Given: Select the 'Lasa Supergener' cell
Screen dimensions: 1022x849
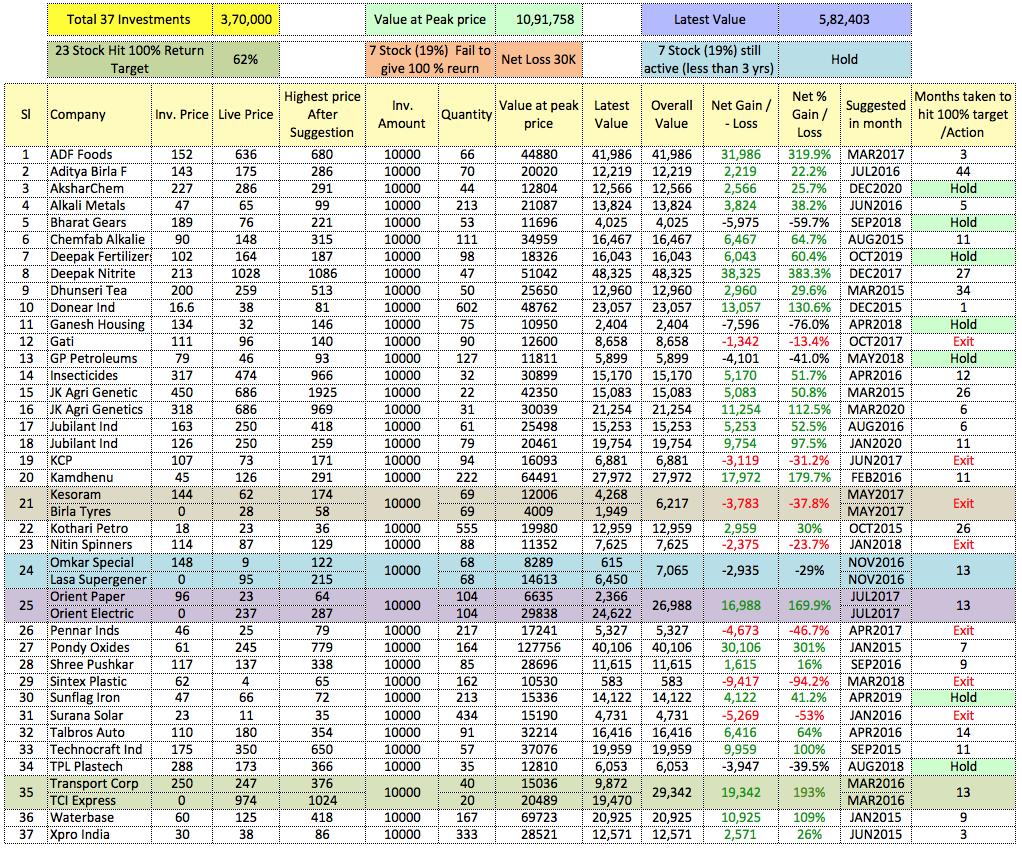Looking at the screenshot, I should coord(99,579).
